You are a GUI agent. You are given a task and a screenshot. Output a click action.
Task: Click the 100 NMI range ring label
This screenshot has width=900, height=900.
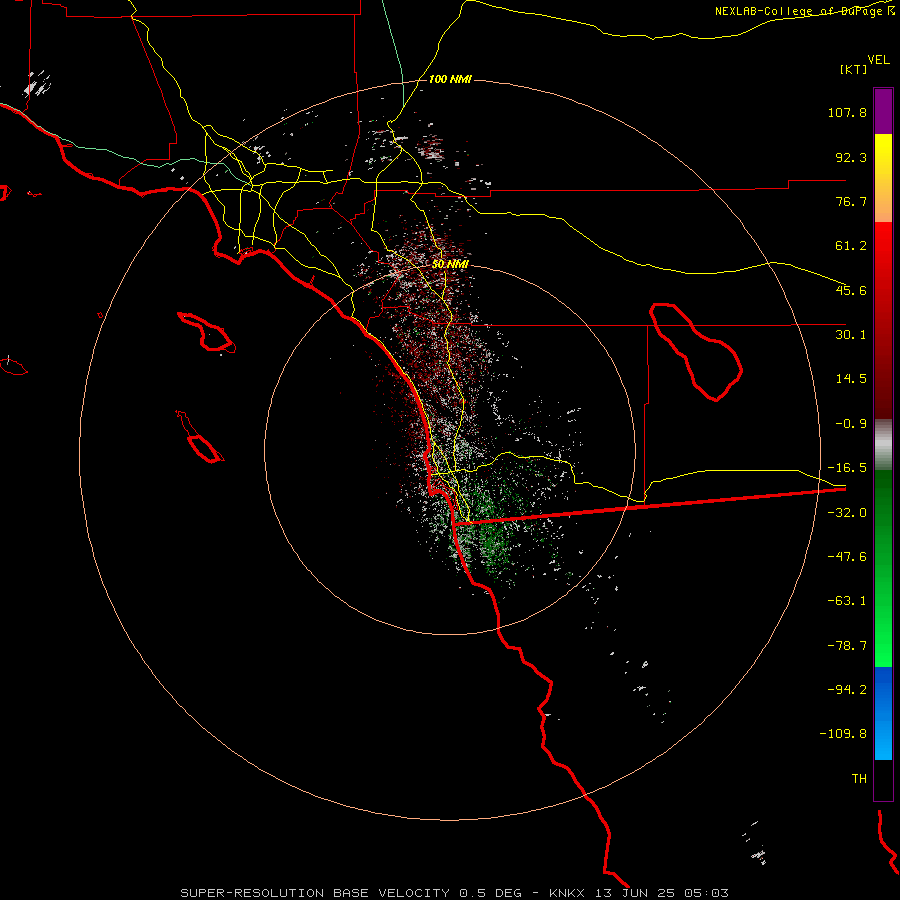tap(450, 79)
